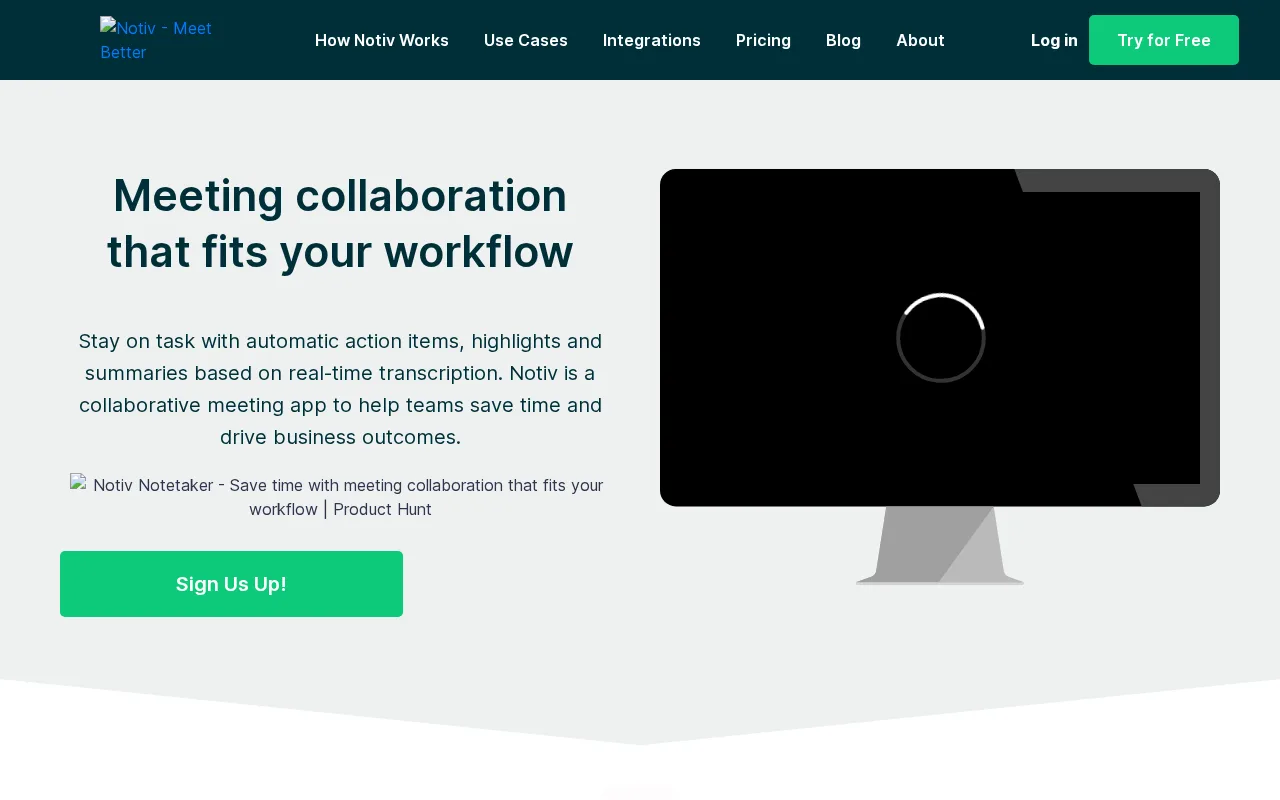1280x800 pixels.
Task: Click the Try for Free button
Action: (x=1164, y=40)
